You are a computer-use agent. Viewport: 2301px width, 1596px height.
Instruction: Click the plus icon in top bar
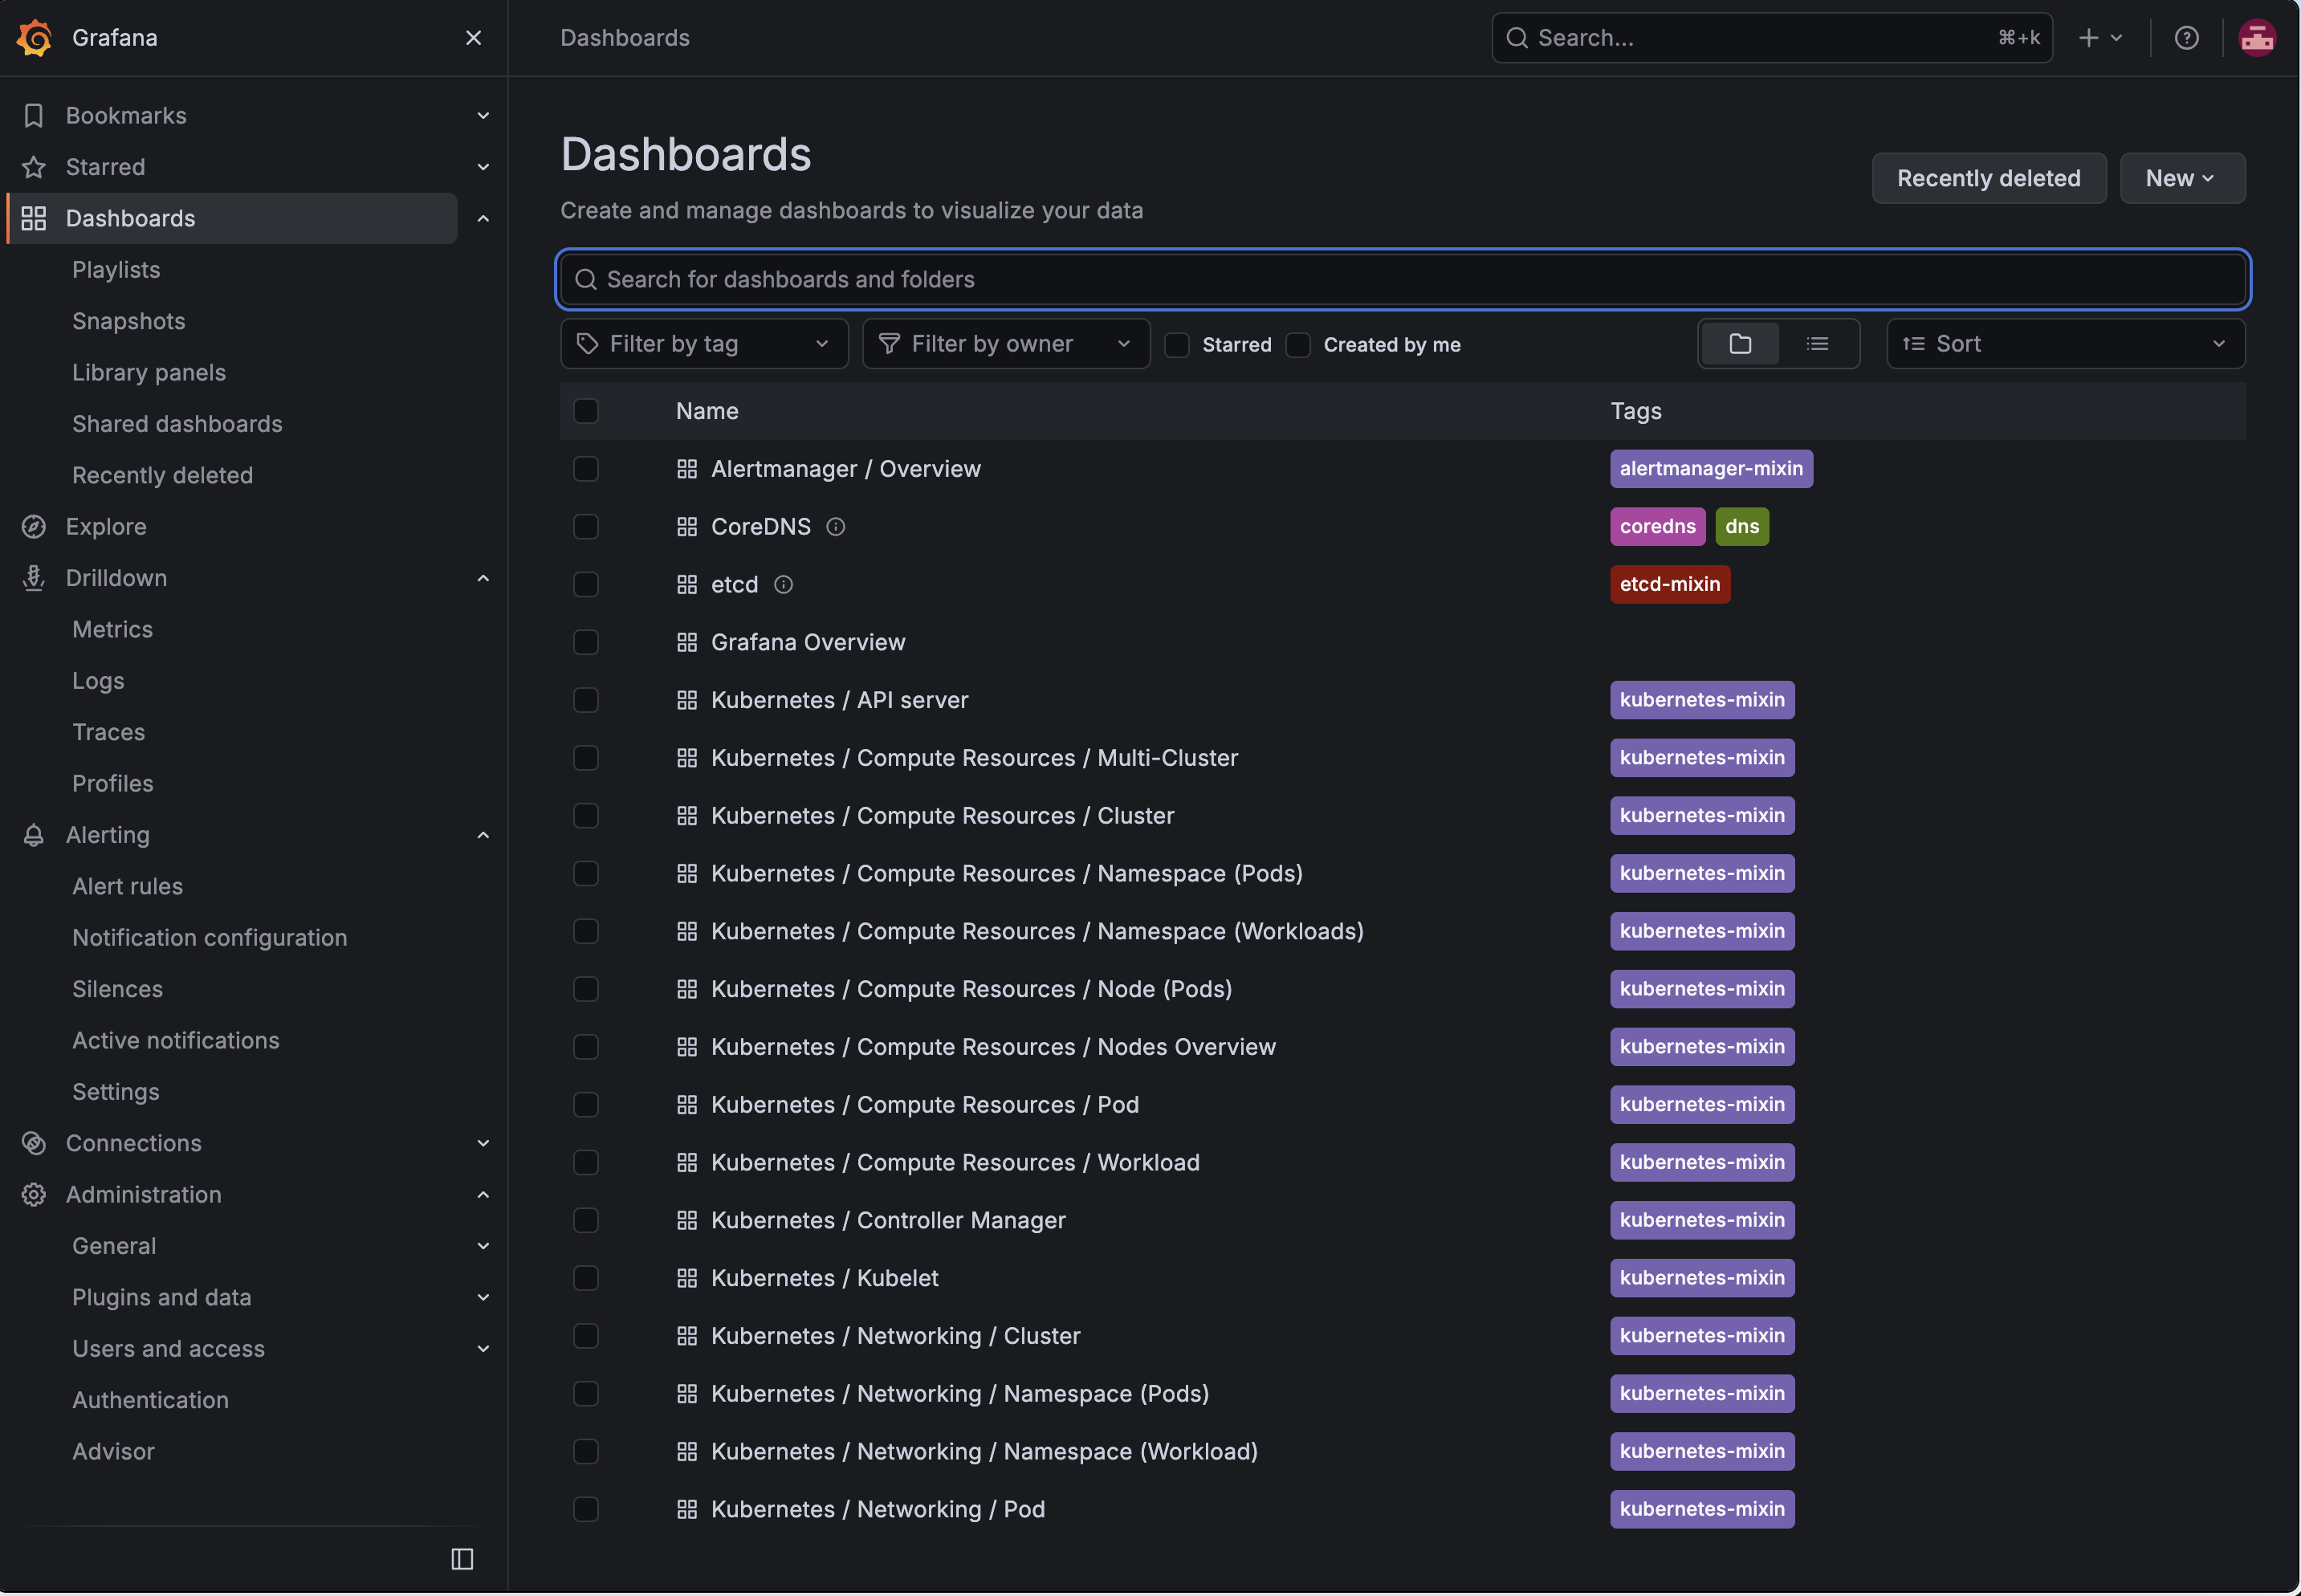click(2088, 38)
